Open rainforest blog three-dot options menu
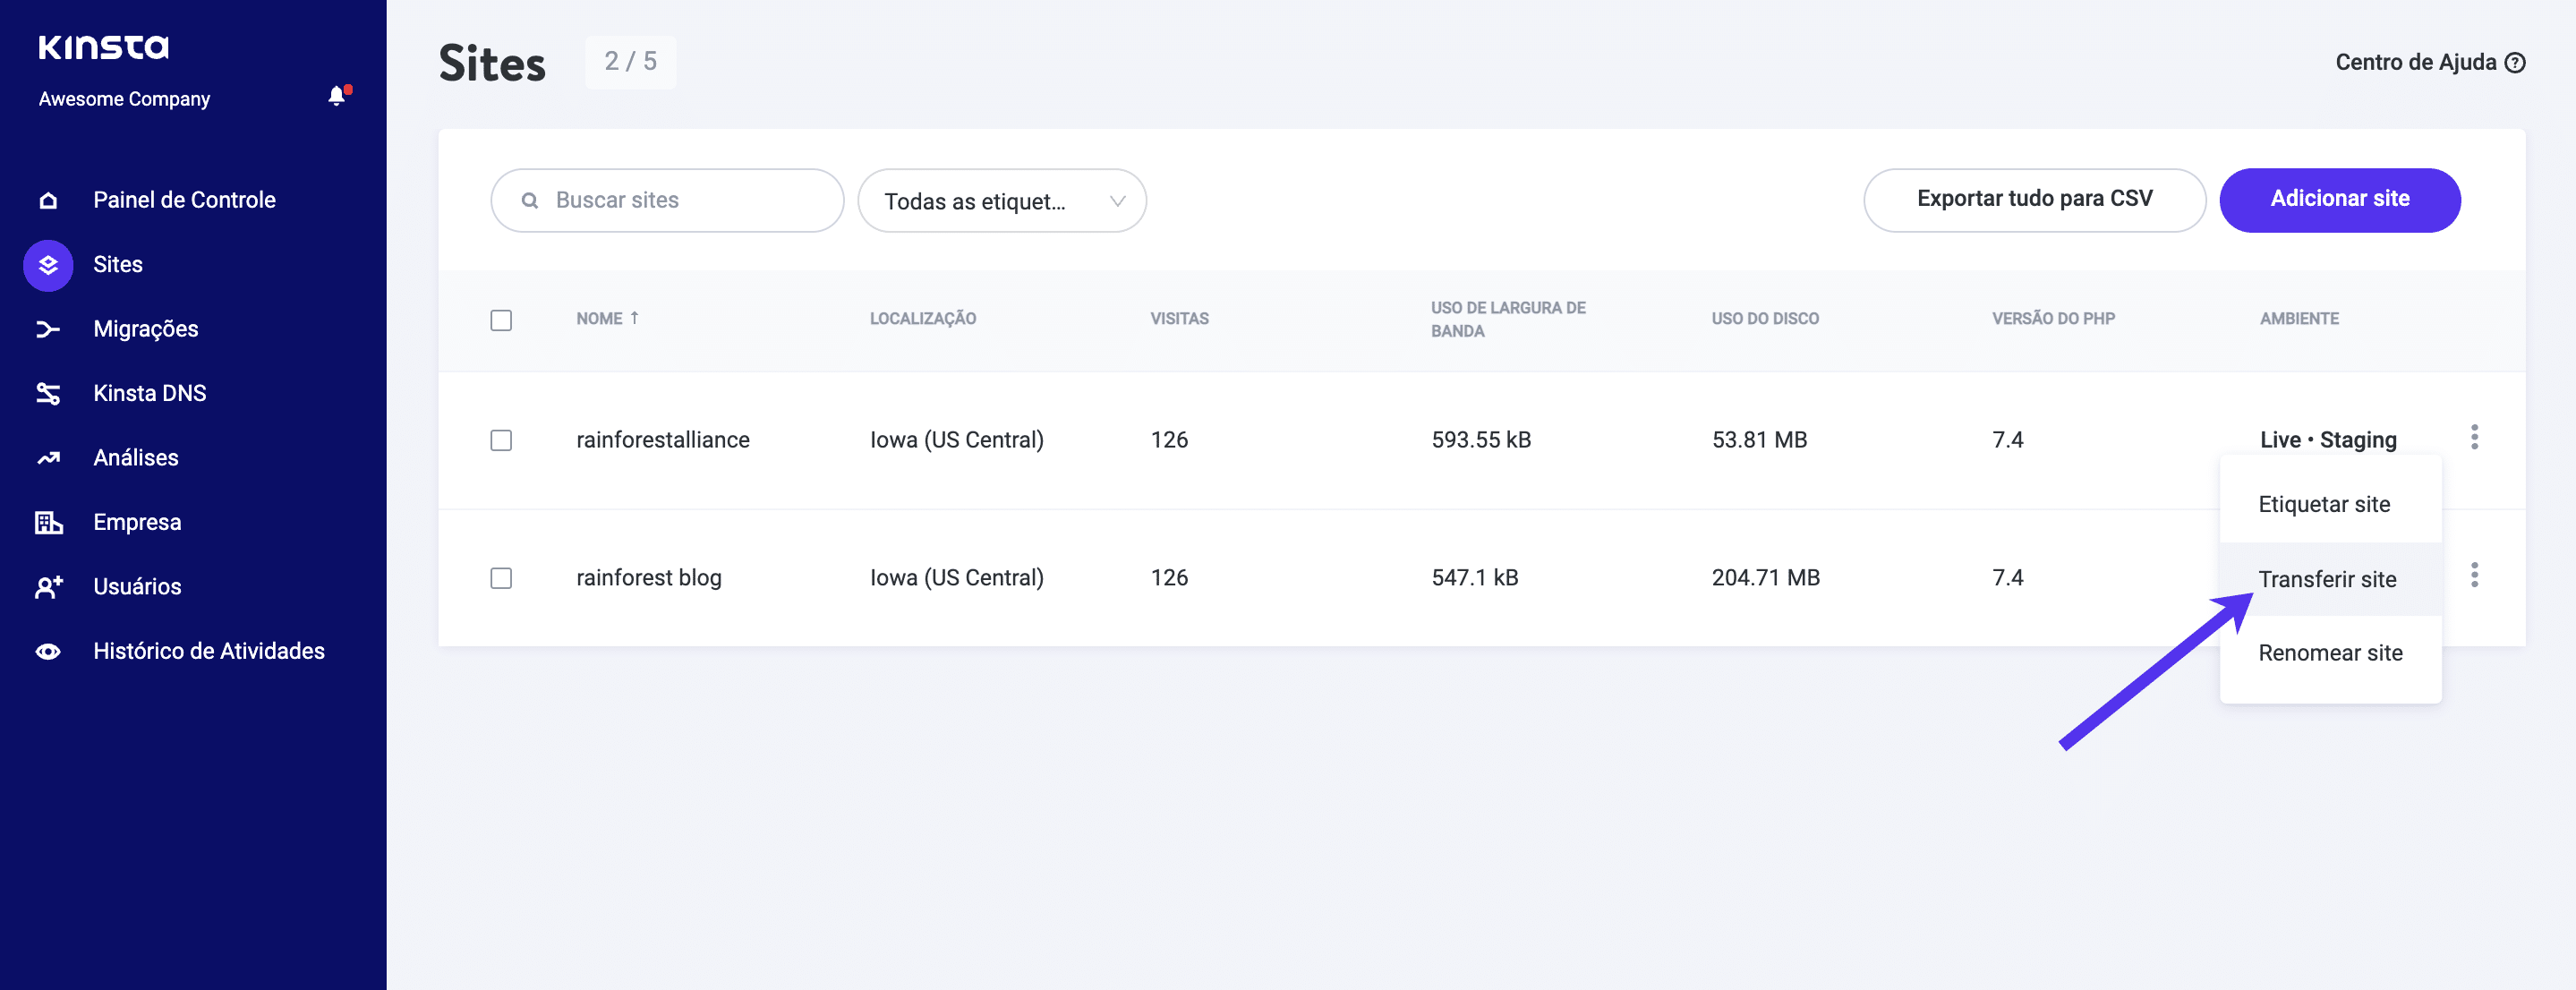 pyautogui.click(x=2474, y=575)
